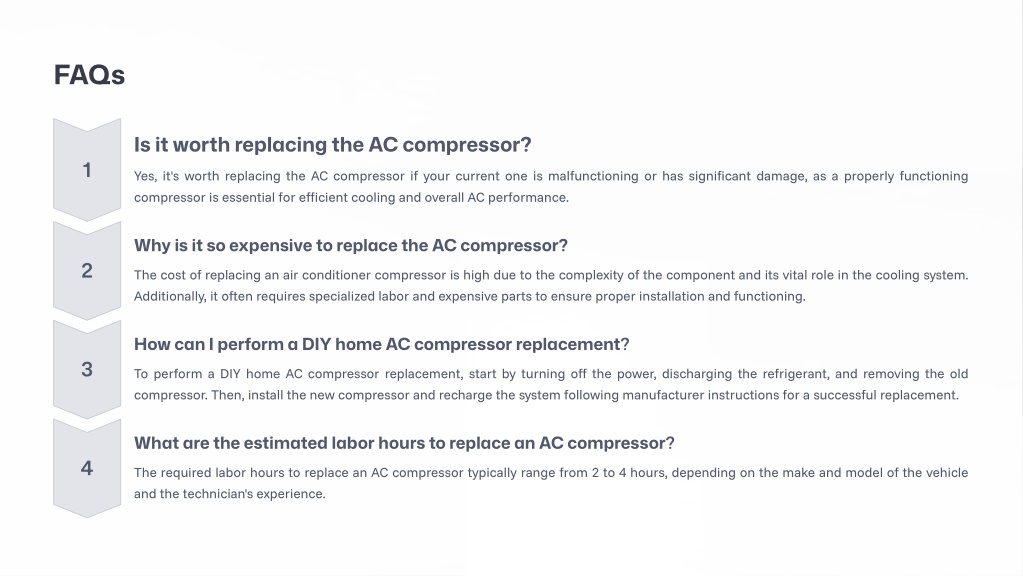
Task: Click the number 2 chevron badge
Action: click(x=87, y=270)
